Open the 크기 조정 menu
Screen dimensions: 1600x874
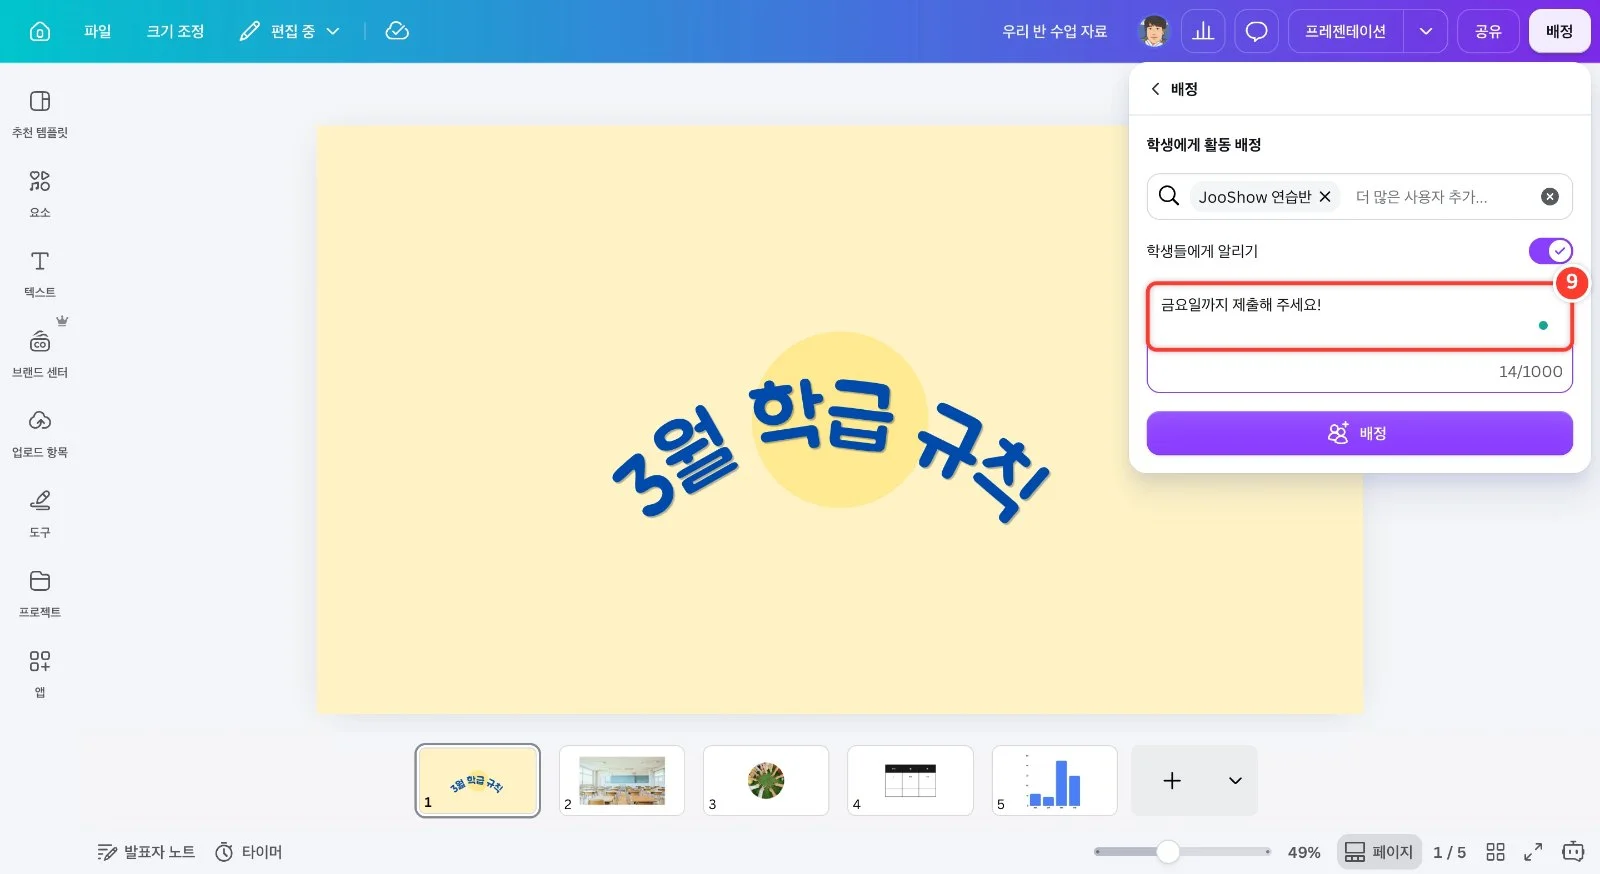[x=175, y=31]
